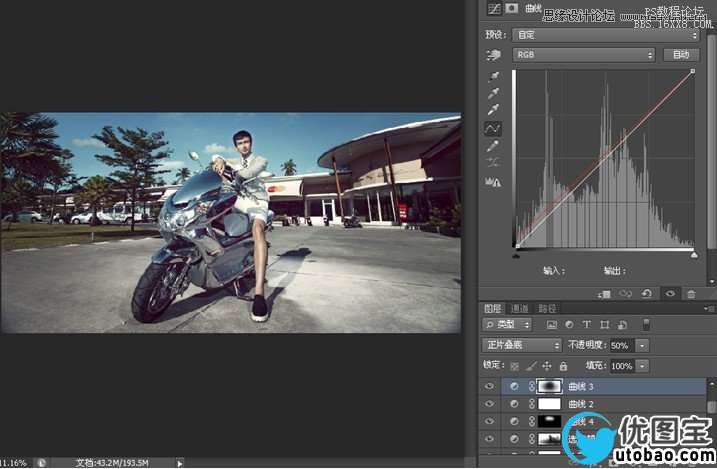Viewport: 717px width, 469px height.
Task: Select the 曲线 3 layer mask thumbnail
Action: click(x=549, y=386)
